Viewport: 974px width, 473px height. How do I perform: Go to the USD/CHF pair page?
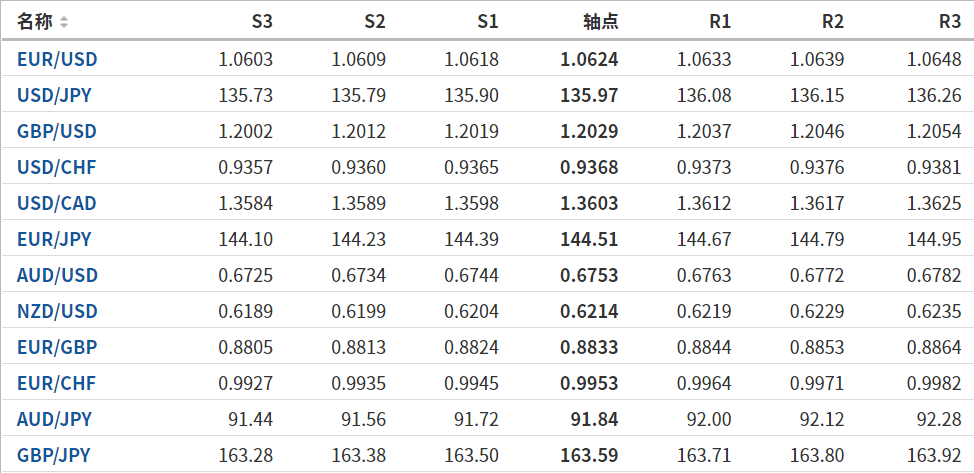point(57,167)
